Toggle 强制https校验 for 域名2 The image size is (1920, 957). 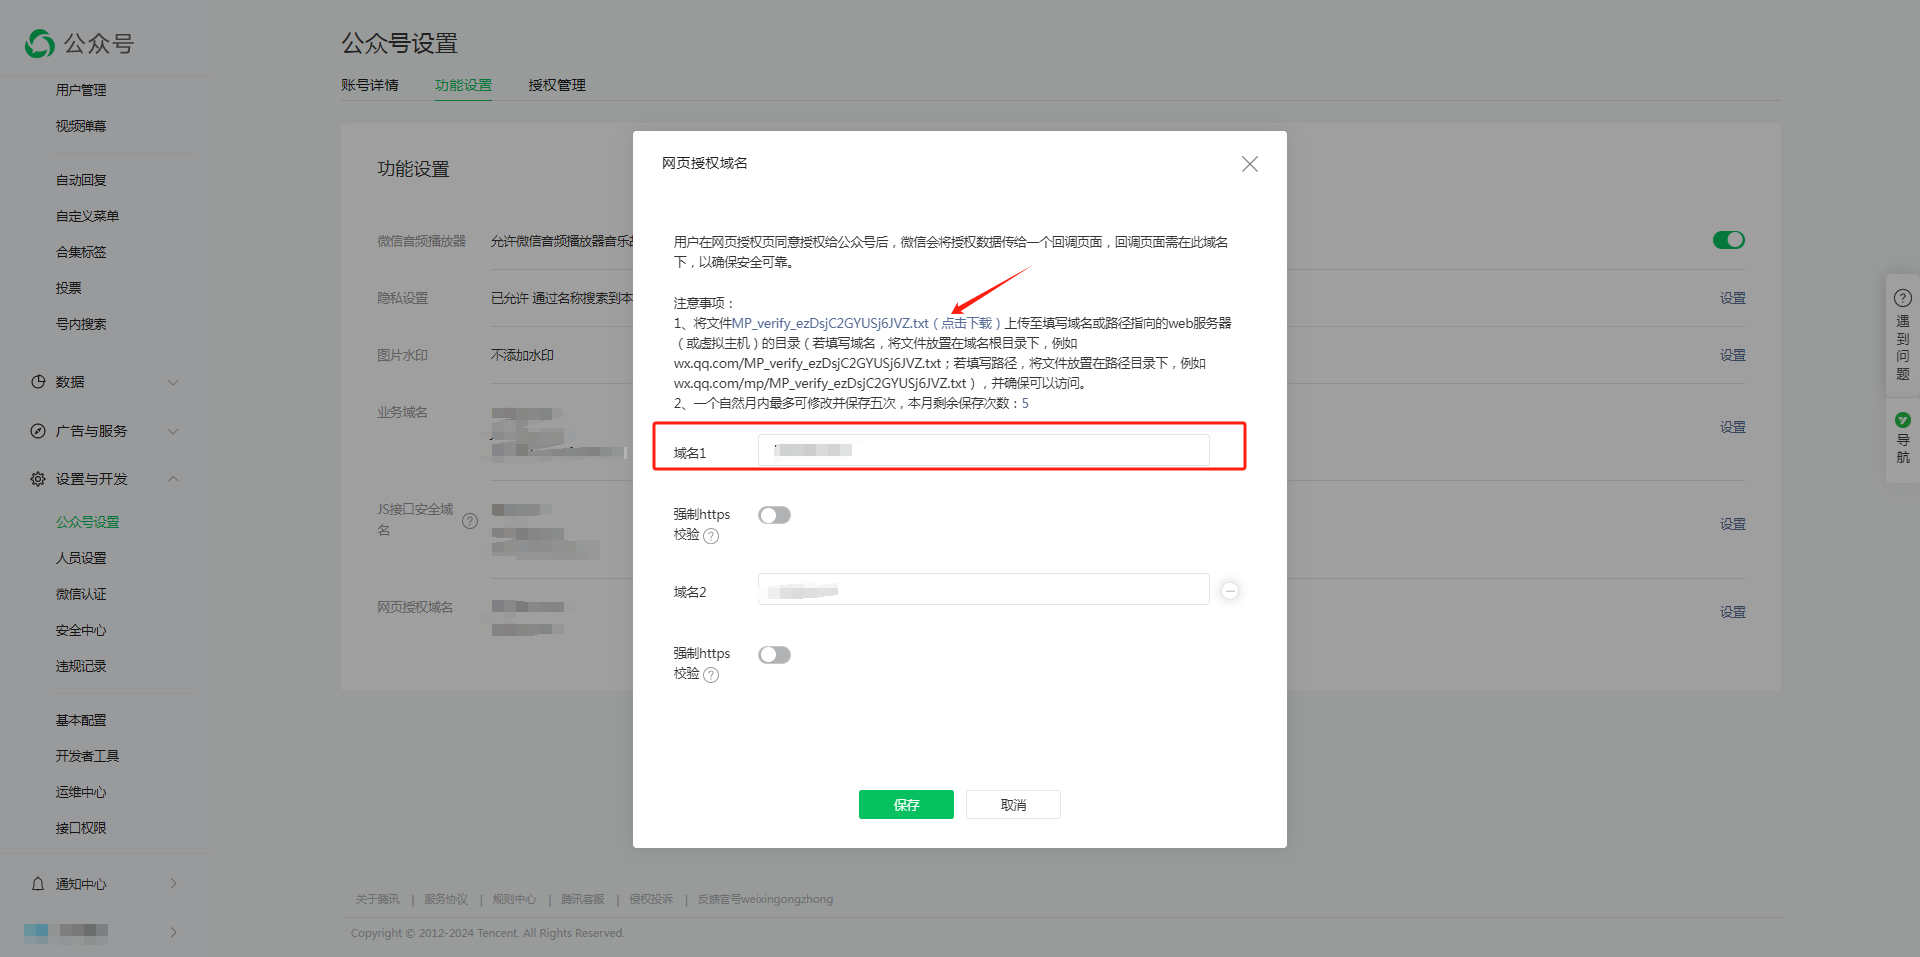pos(774,655)
